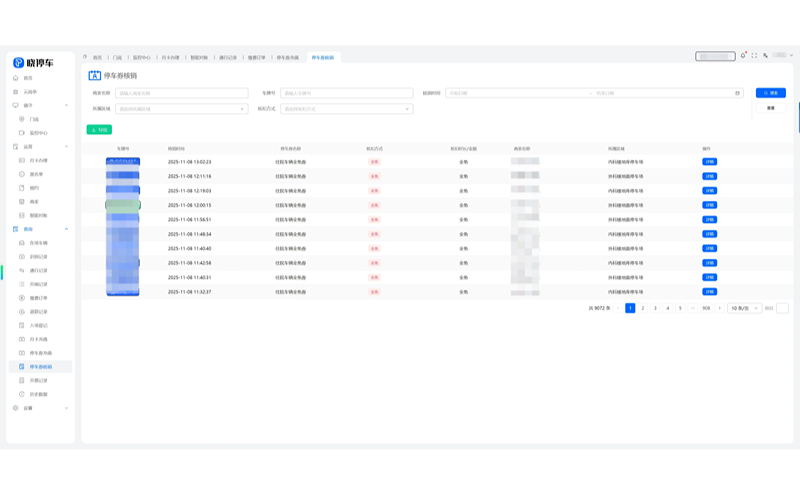Click the blue 搜索 search button
This screenshot has width=800, height=495.
click(x=770, y=93)
